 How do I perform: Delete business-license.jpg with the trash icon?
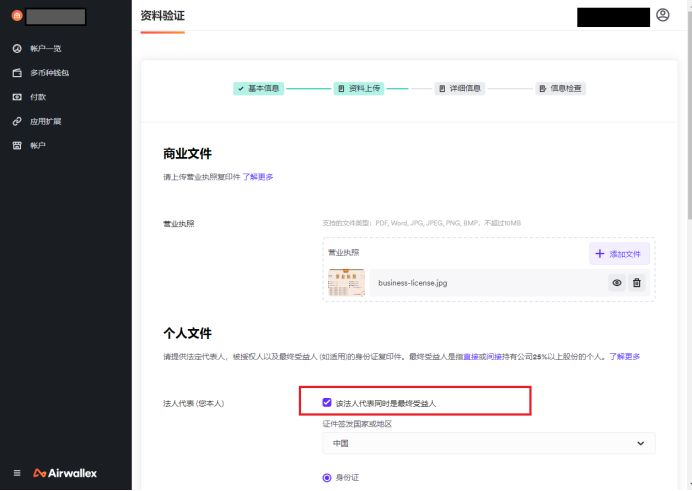[637, 283]
